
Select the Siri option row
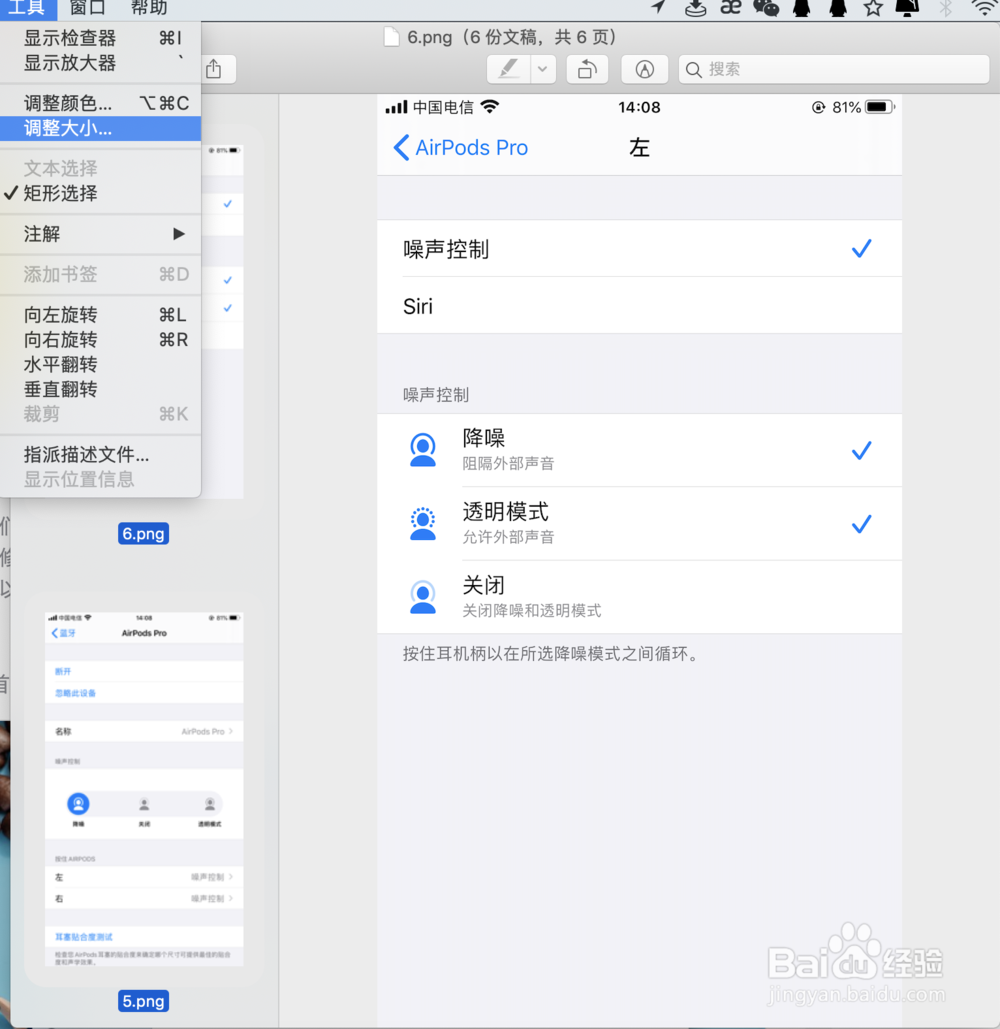coord(639,306)
